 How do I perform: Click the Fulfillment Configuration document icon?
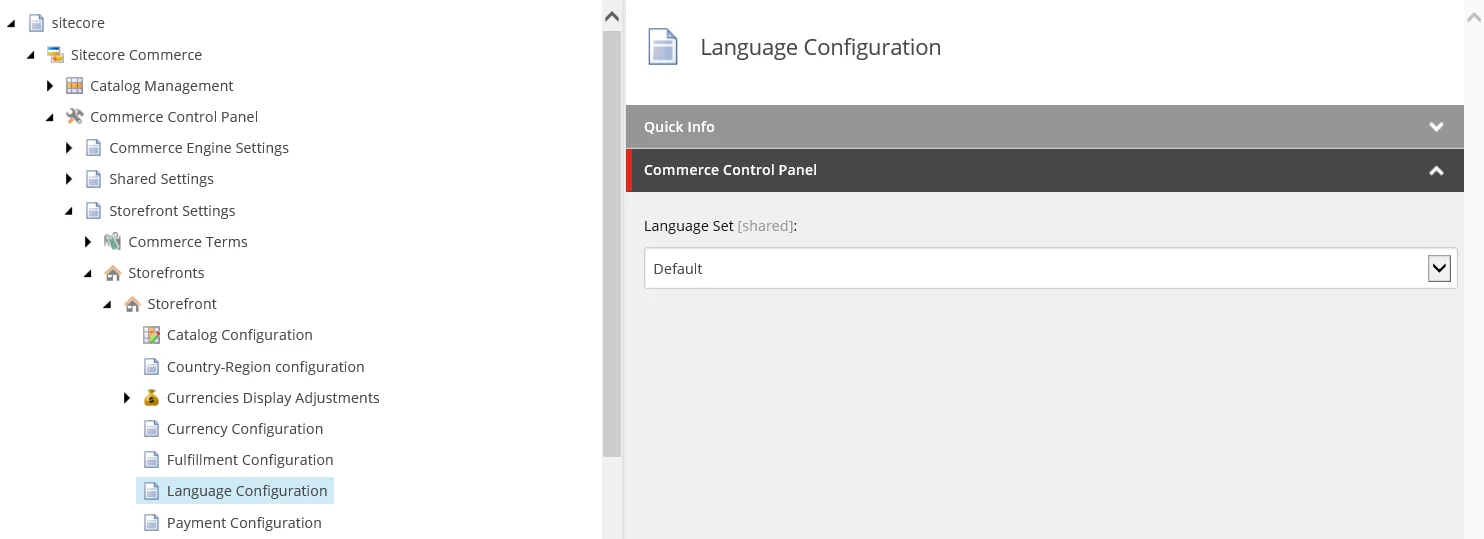[151, 460]
